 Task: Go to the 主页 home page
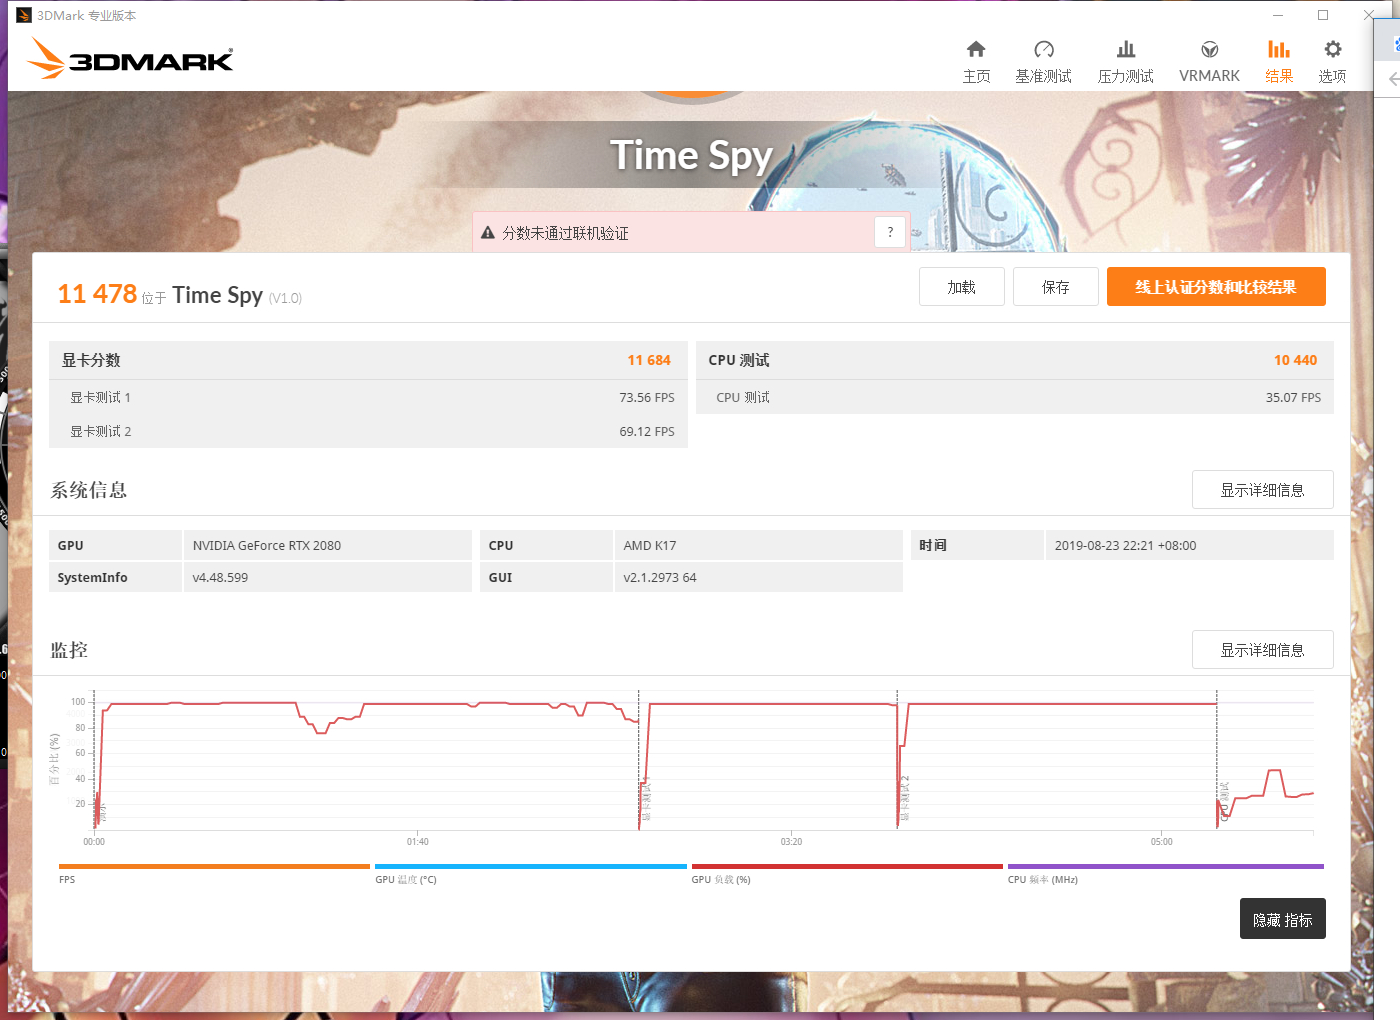pyautogui.click(x=976, y=62)
